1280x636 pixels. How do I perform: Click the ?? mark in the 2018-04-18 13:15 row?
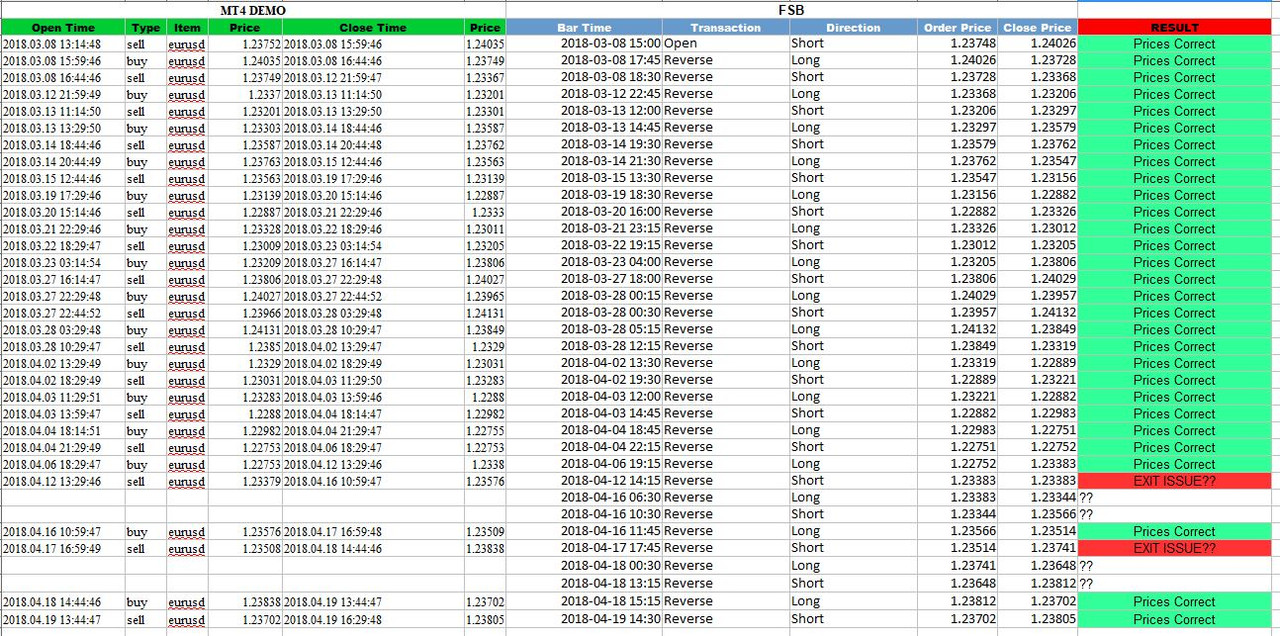tap(1086, 584)
